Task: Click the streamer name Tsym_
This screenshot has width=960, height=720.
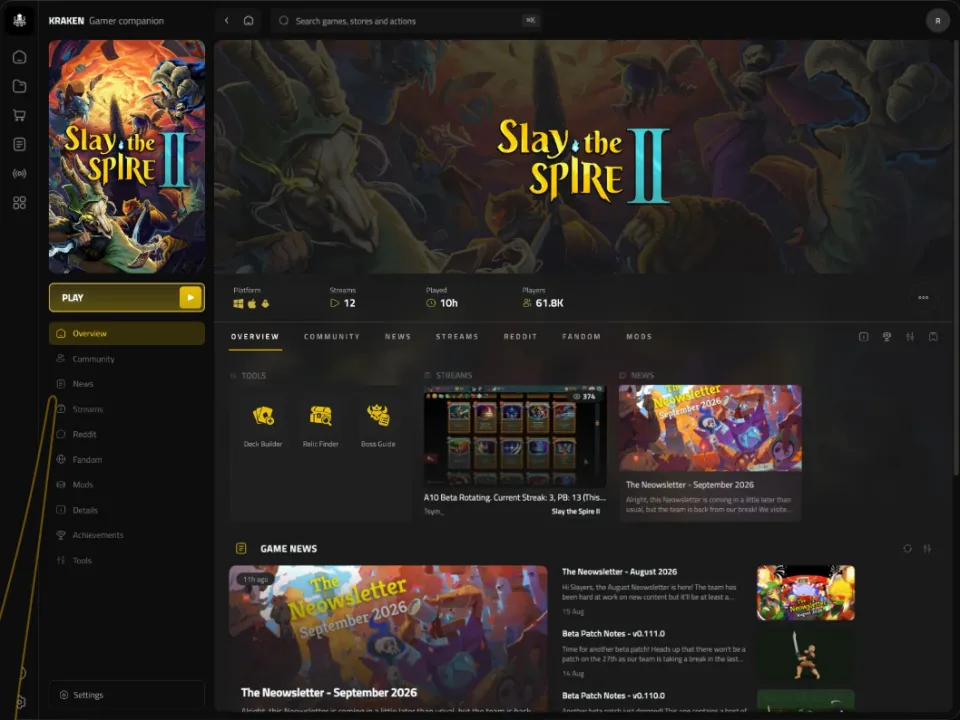Action: point(433,511)
